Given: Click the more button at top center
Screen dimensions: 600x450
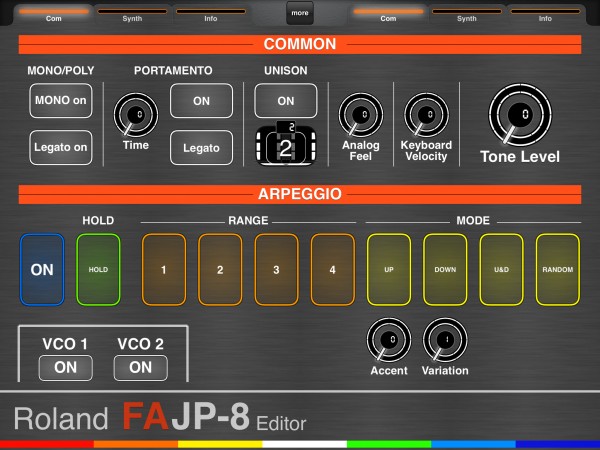Looking at the screenshot, I should pyautogui.click(x=300, y=13).
